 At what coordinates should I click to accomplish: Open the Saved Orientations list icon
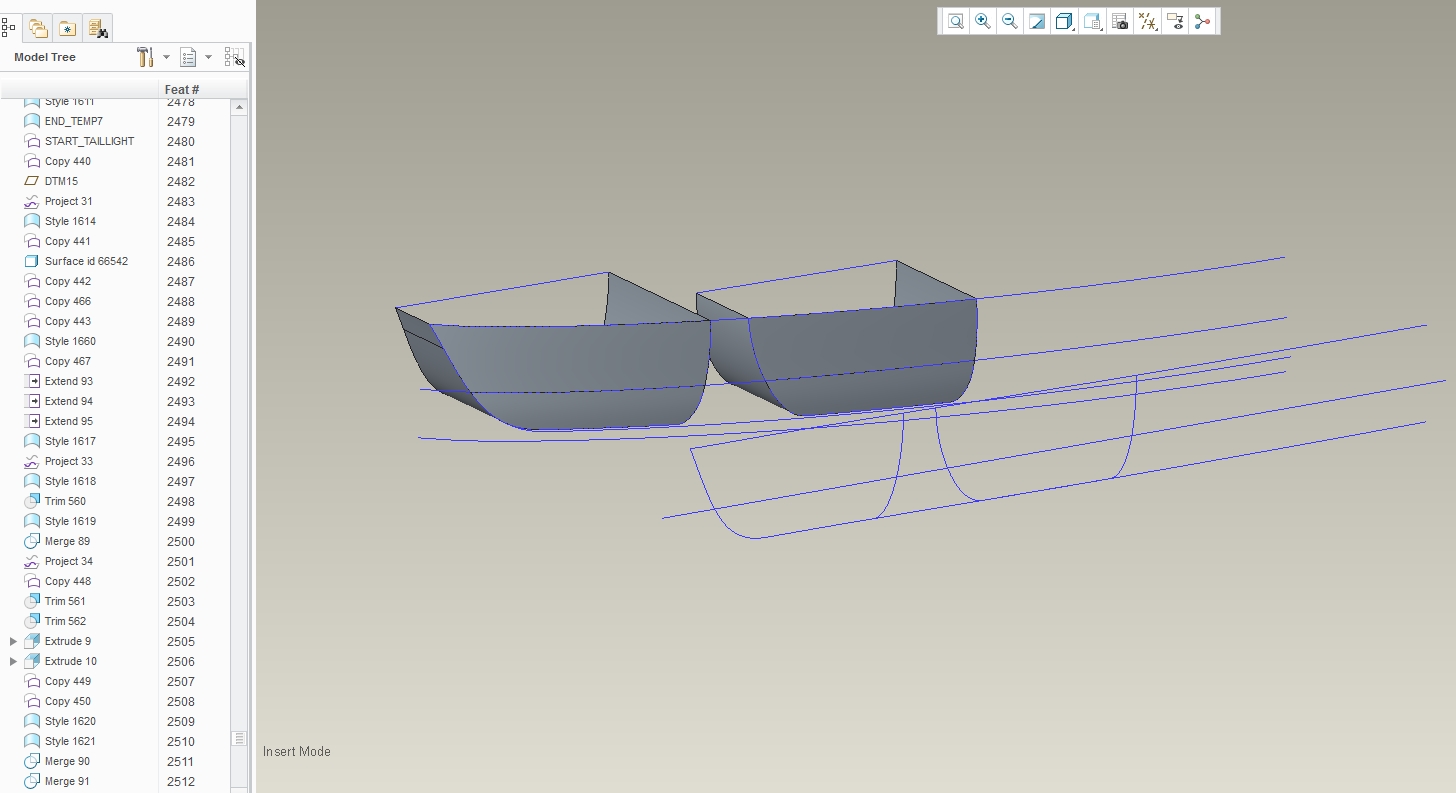[x=1092, y=21]
